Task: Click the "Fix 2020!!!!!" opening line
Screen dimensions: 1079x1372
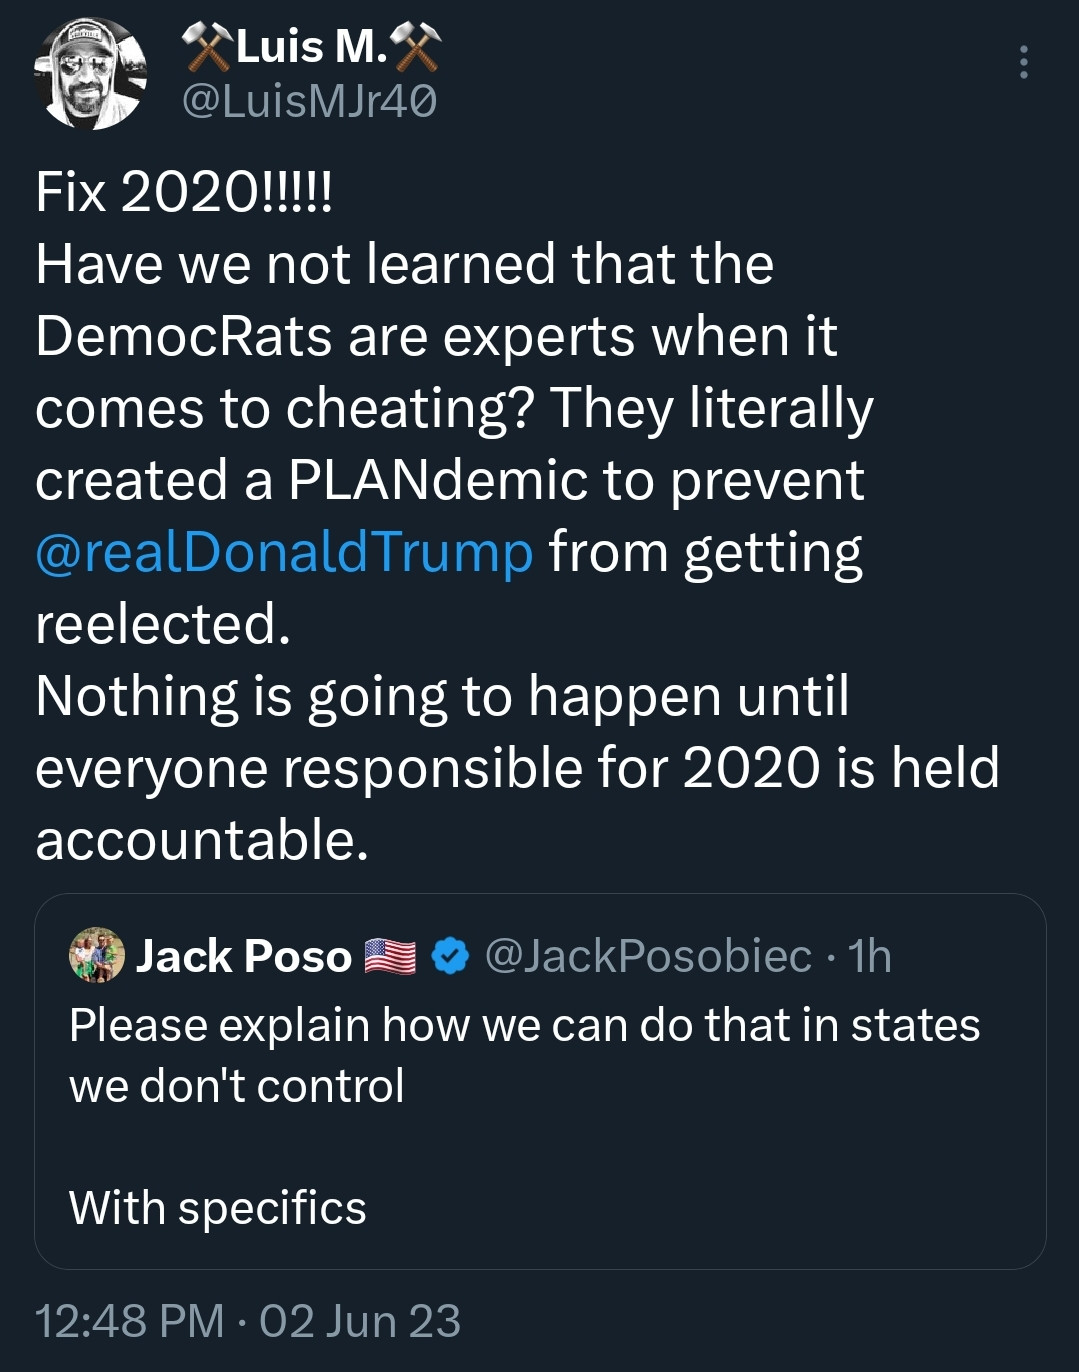Action: point(183,191)
